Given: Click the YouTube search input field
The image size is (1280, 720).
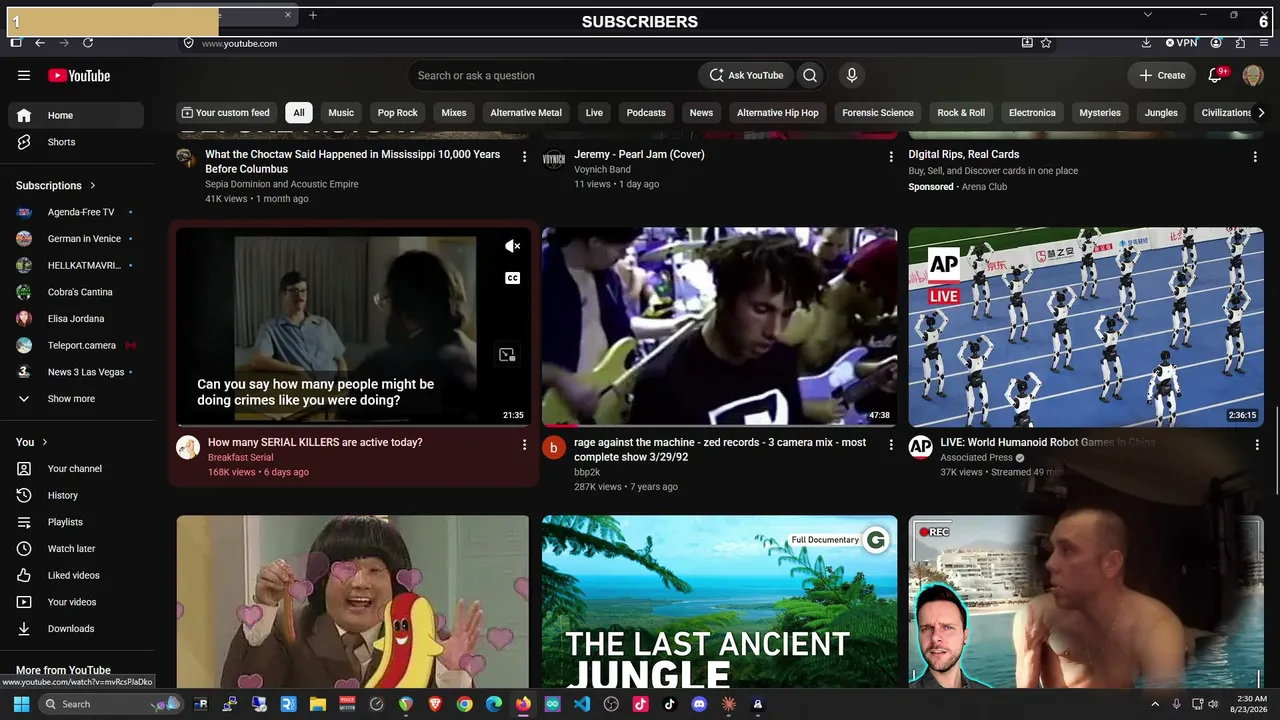Looking at the screenshot, I should 553,75.
